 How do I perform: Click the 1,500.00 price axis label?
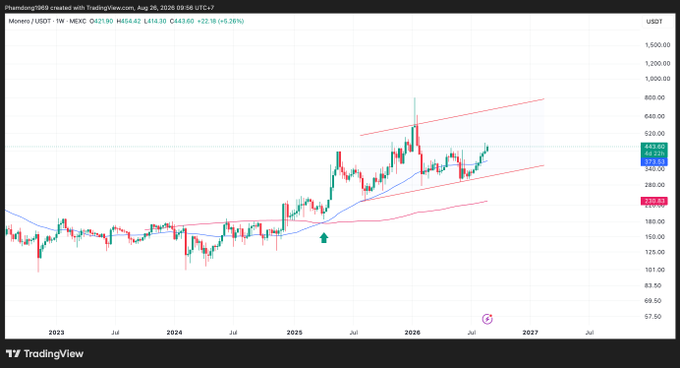click(x=657, y=45)
